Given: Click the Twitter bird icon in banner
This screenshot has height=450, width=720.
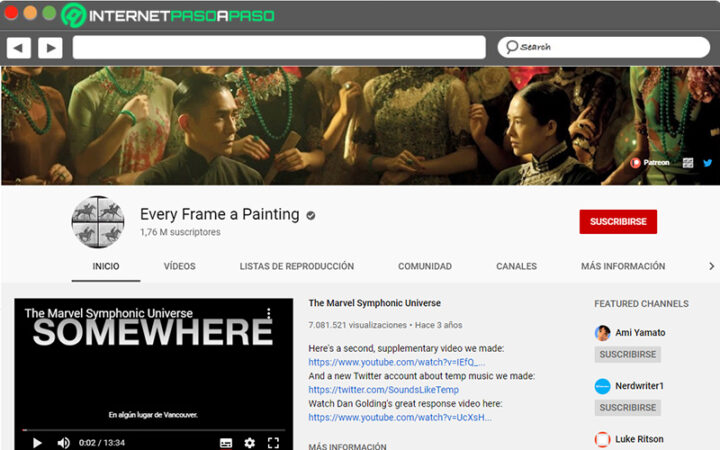Looking at the screenshot, I should click(708, 162).
